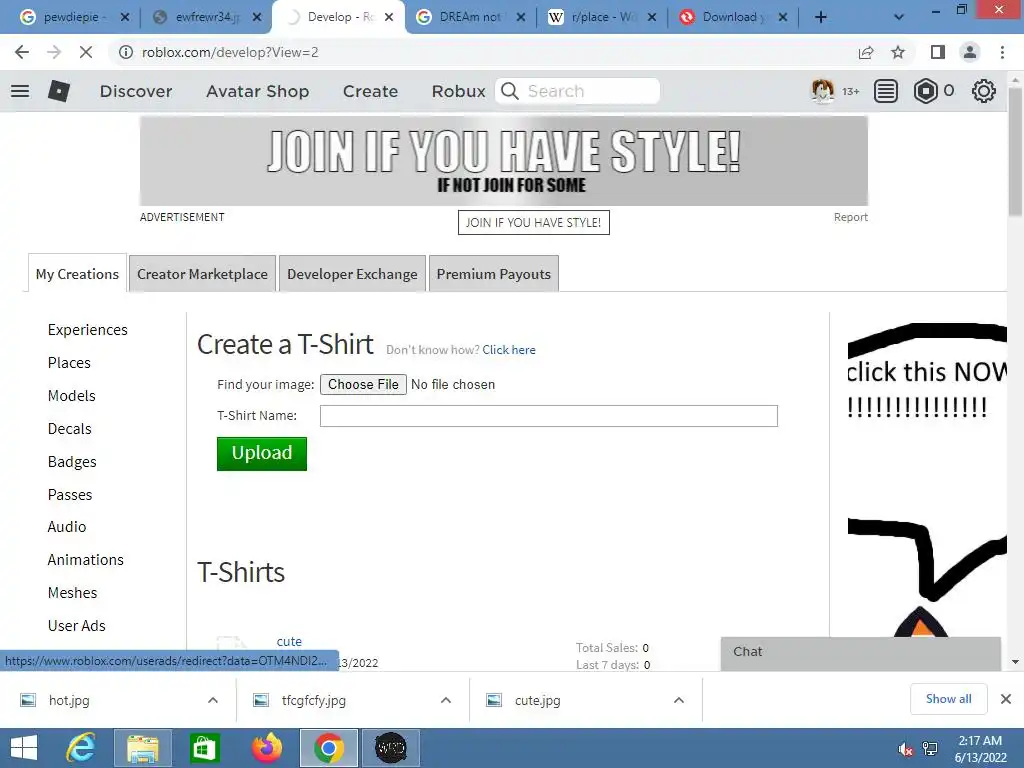Switch to the Download tab

[734, 17]
